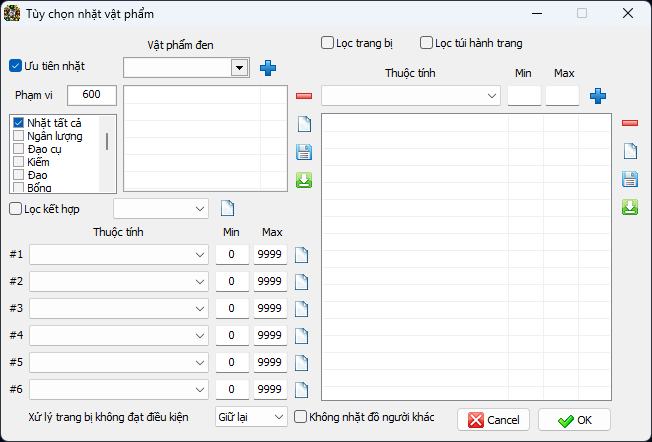The width and height of the screenshot is (652, 442).
Task: Click the blue plus beside Vật phẩm đen
Action: [267, 68]
